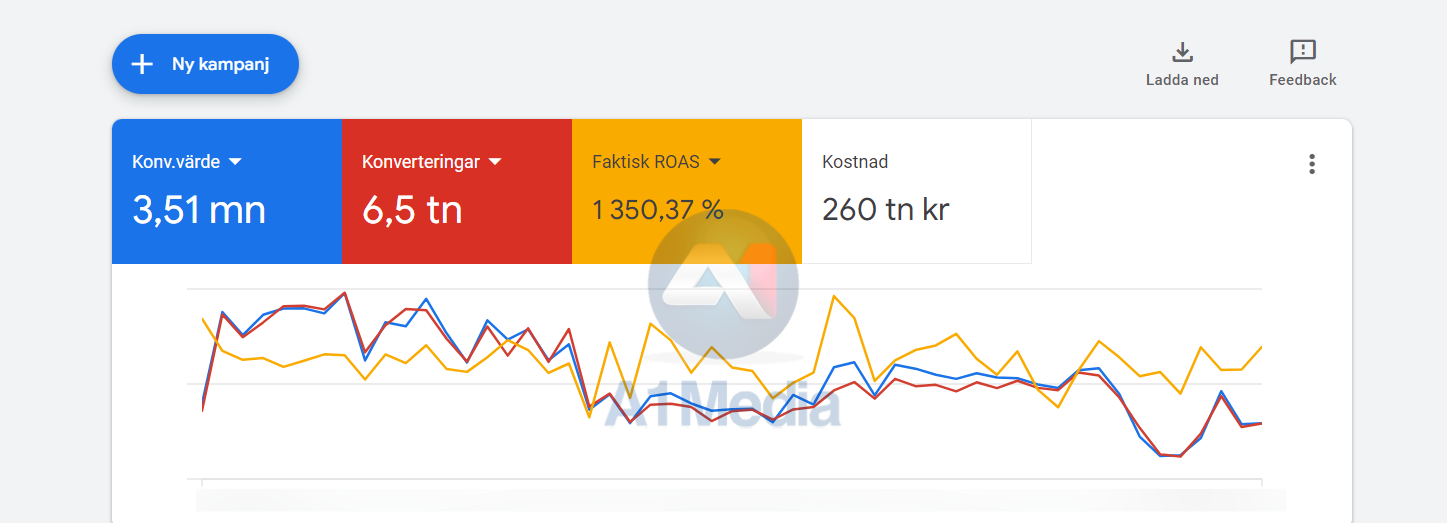Toggle the blue 3,51 mn metric value

(x=199, y=210)
